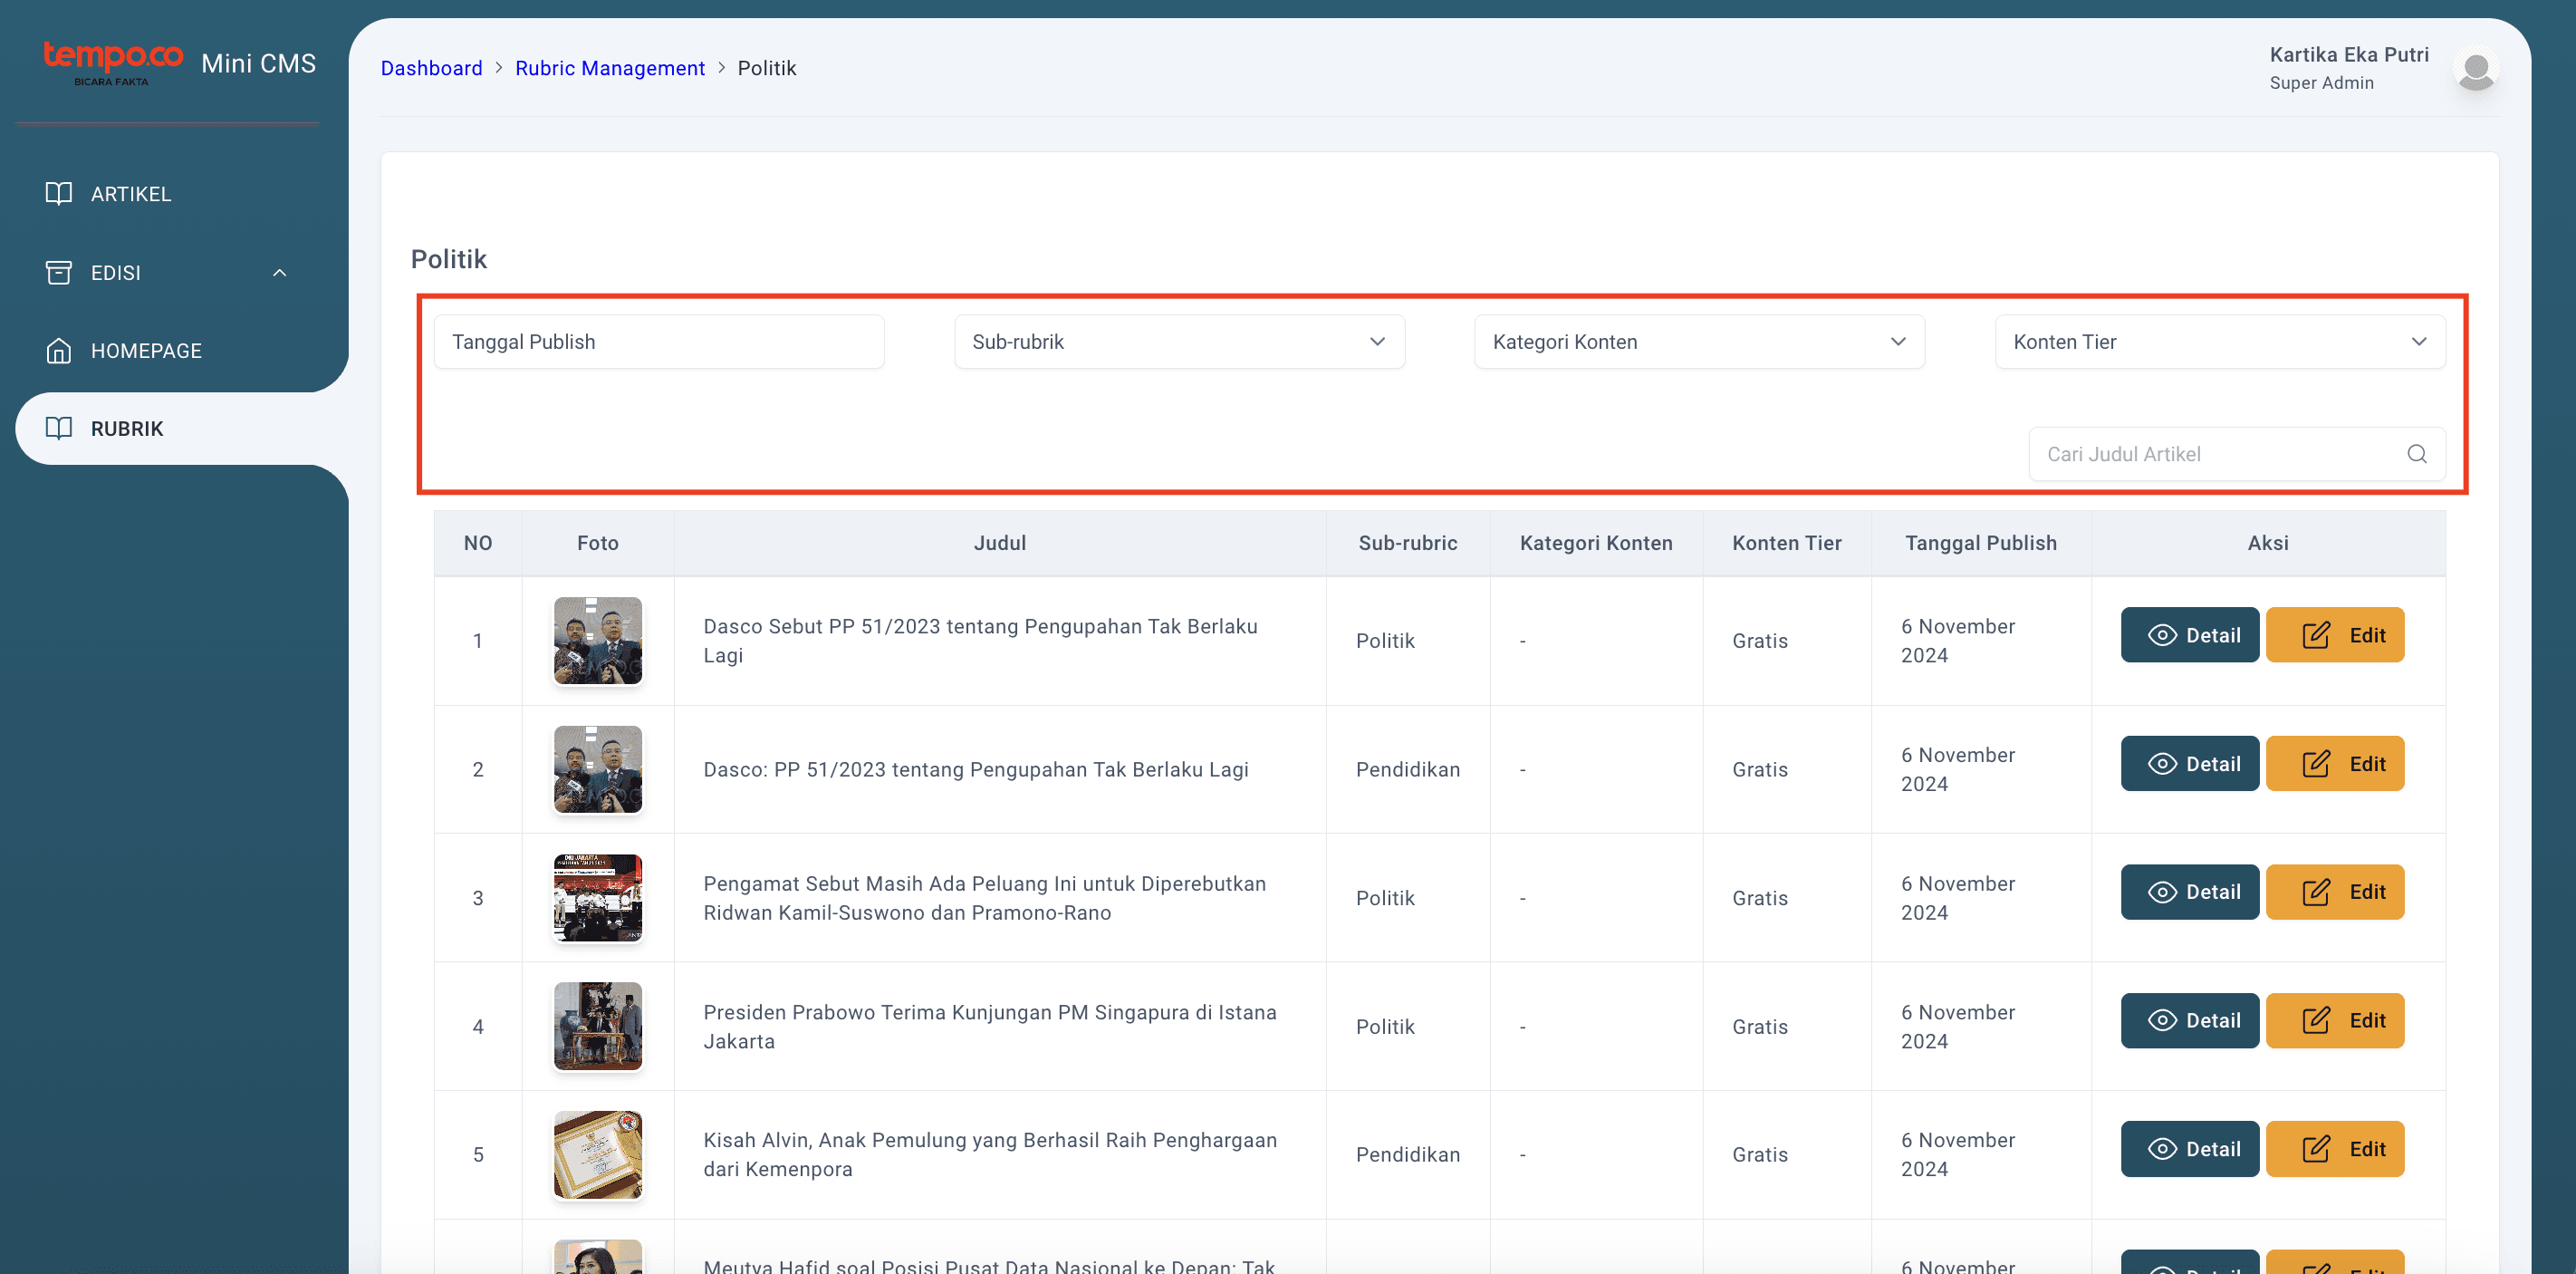Screen dimensions: 2576x1274
Task: Click the pencil icon in row 5 Edit button
Action: pyautogui.click(x=2316, y=1149)
